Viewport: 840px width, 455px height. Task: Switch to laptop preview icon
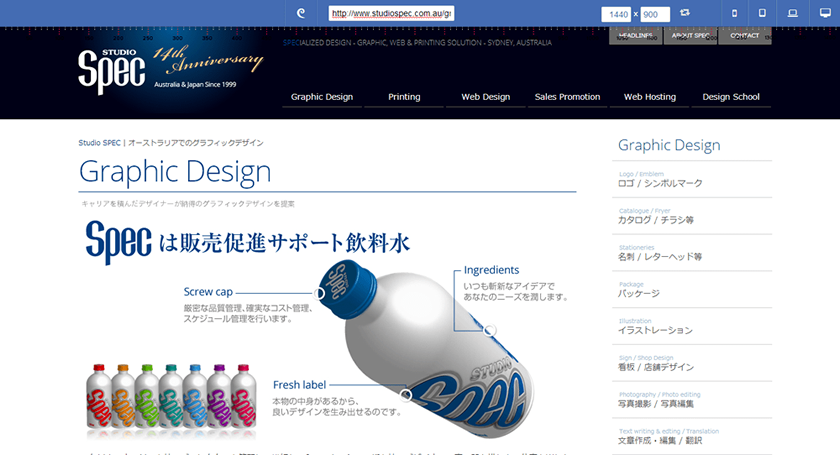(x=793, y=13)
